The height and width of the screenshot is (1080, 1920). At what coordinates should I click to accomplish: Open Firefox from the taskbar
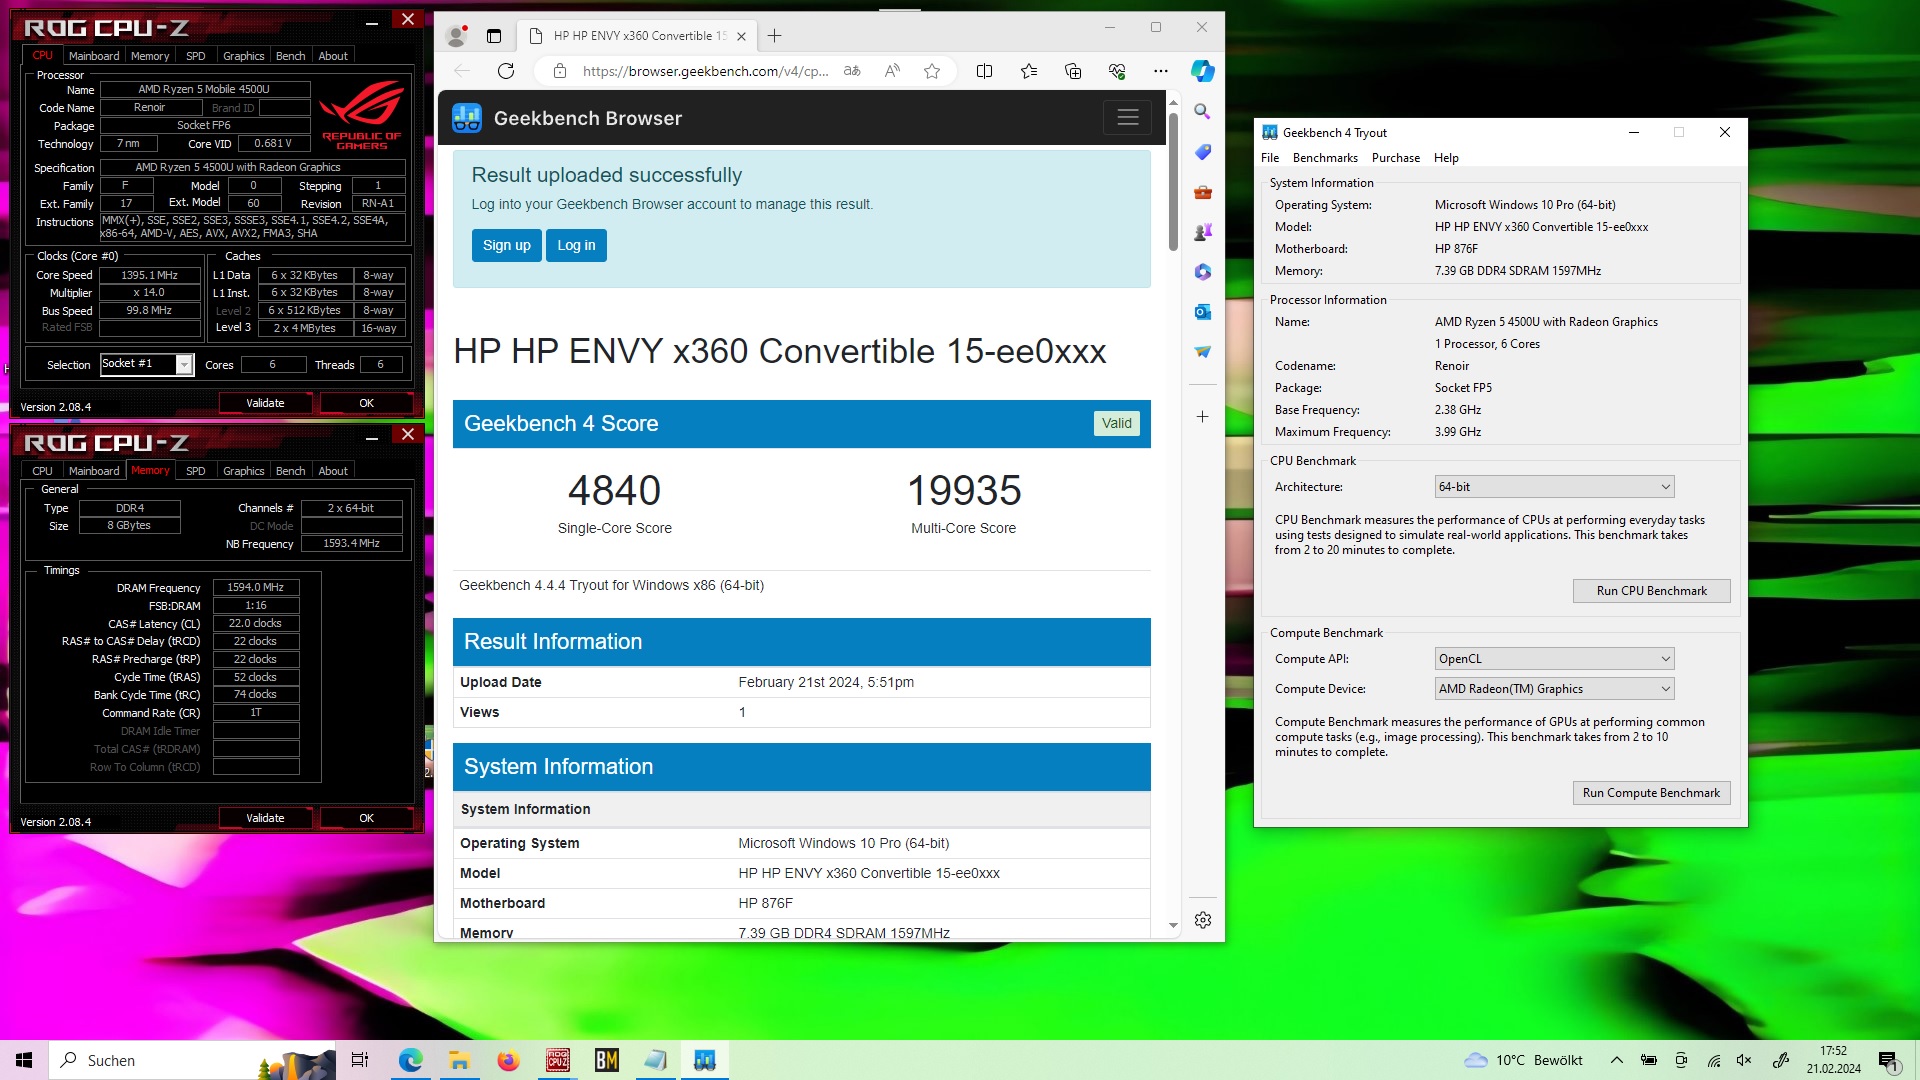[509, 1060]
